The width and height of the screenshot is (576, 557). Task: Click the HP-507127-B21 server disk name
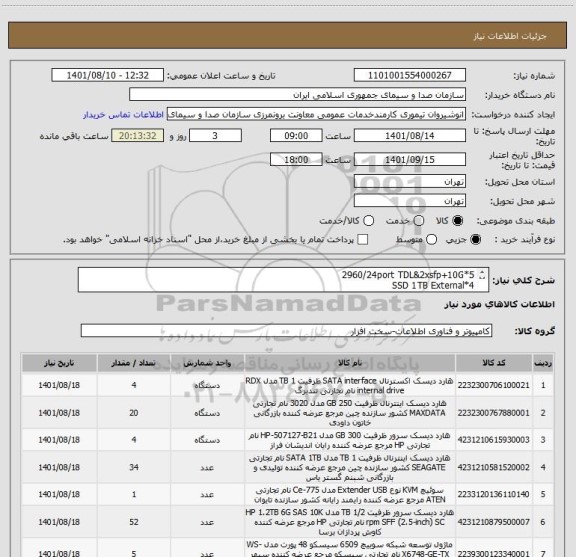(x=349, y=440)
